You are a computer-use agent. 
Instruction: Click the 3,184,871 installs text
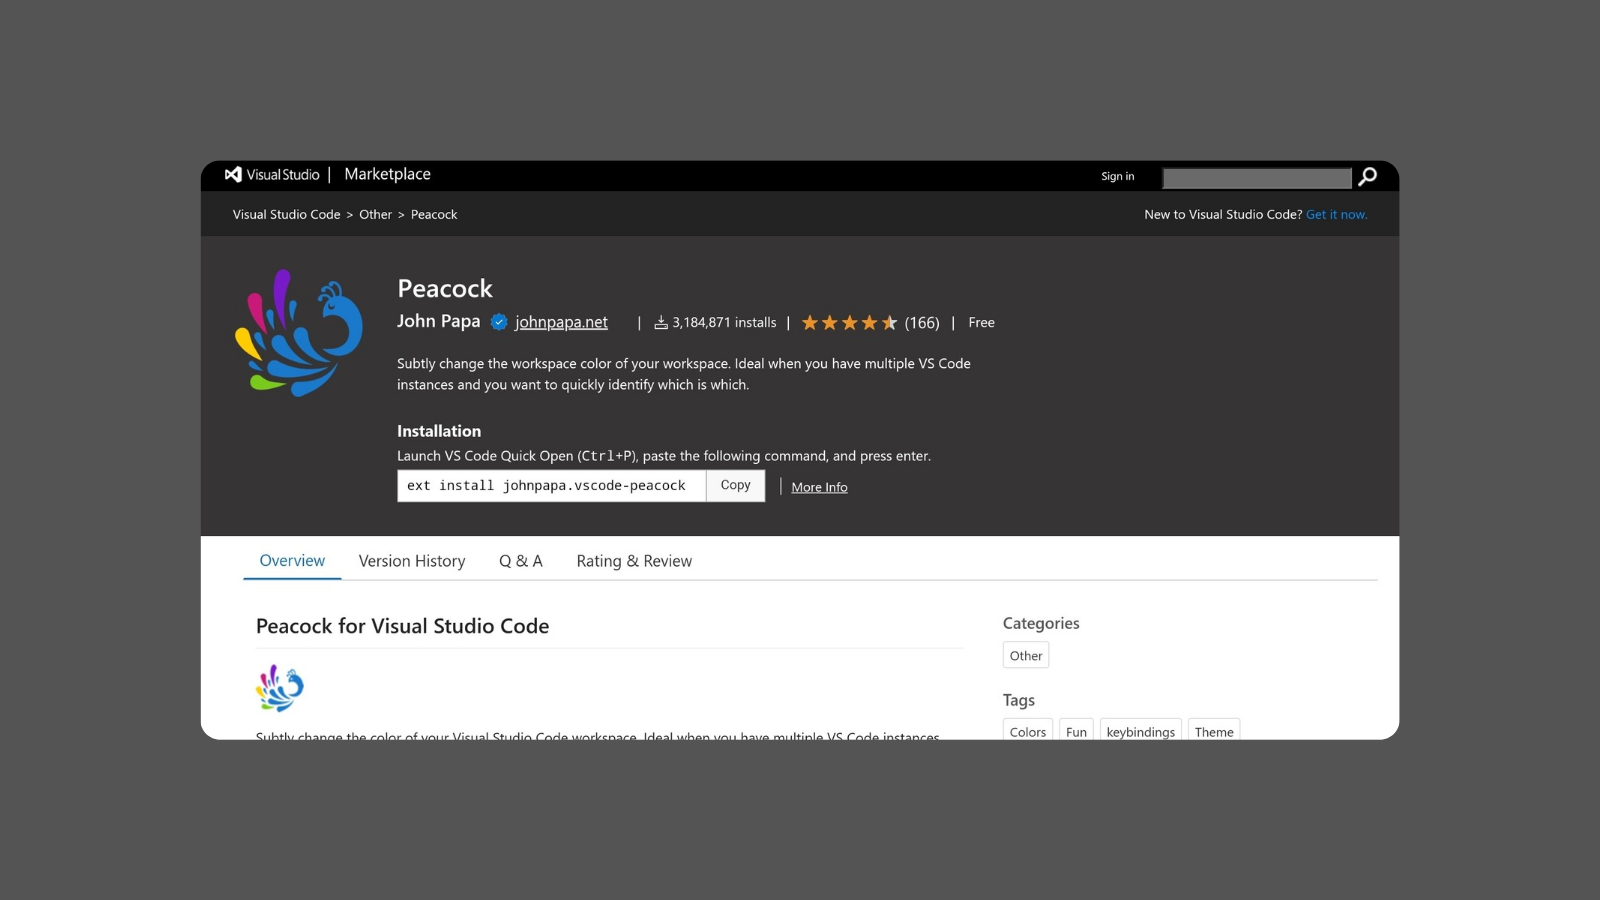[724, 322]
